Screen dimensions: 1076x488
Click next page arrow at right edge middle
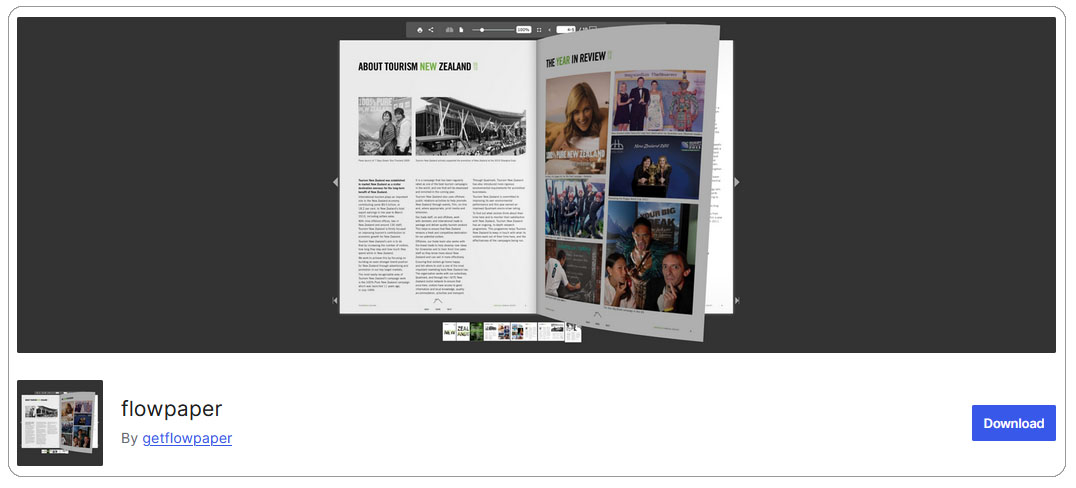(737, 182)
